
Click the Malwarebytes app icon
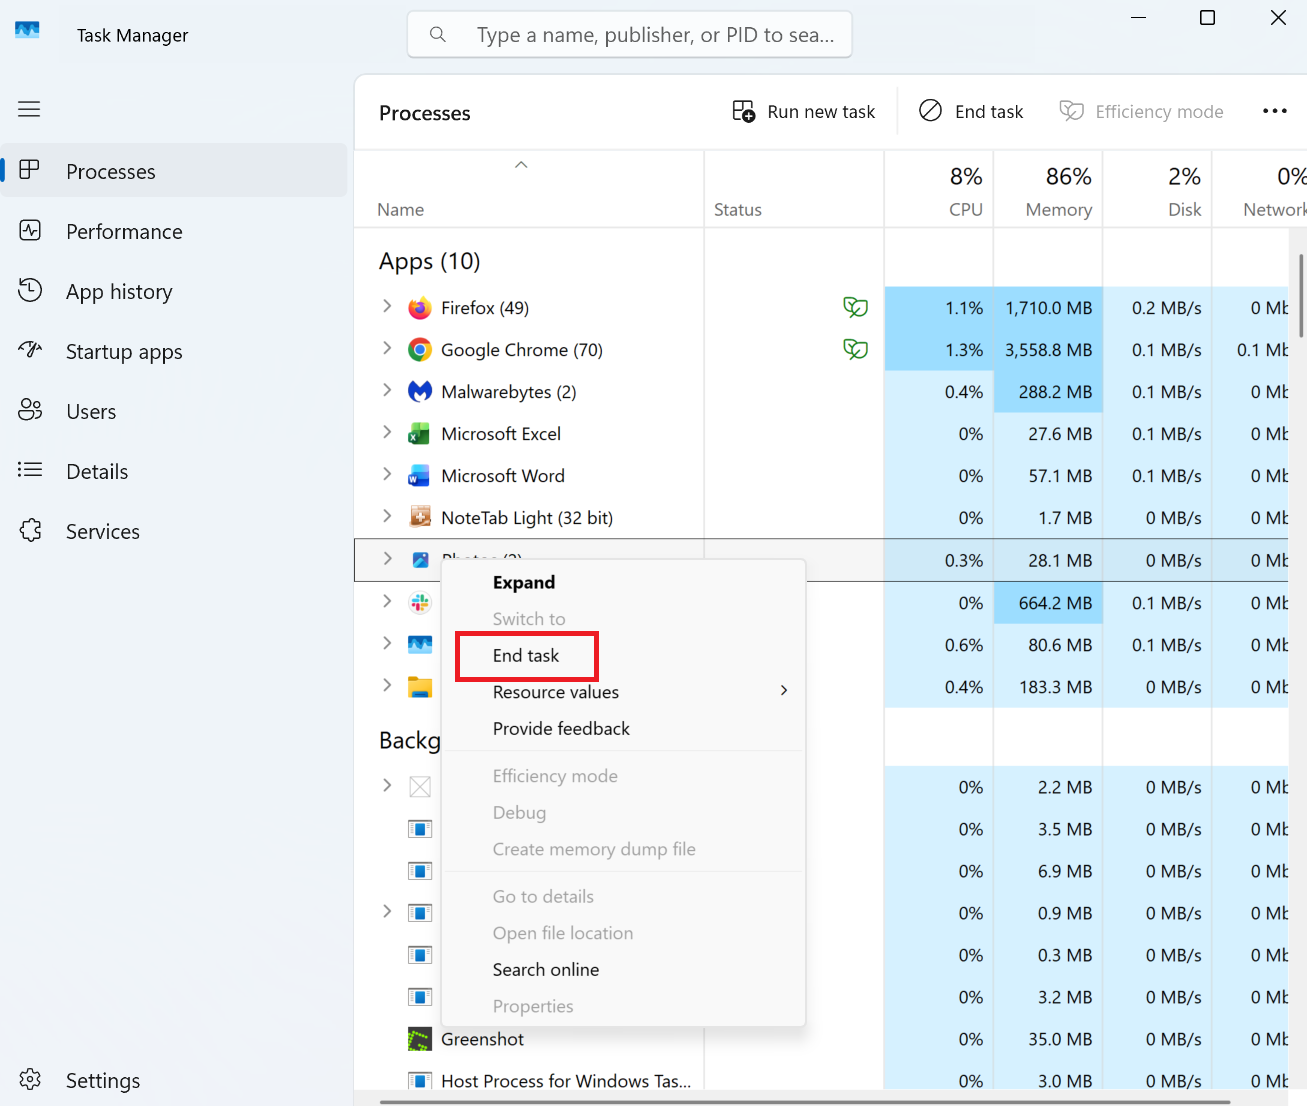click(420, 392)
